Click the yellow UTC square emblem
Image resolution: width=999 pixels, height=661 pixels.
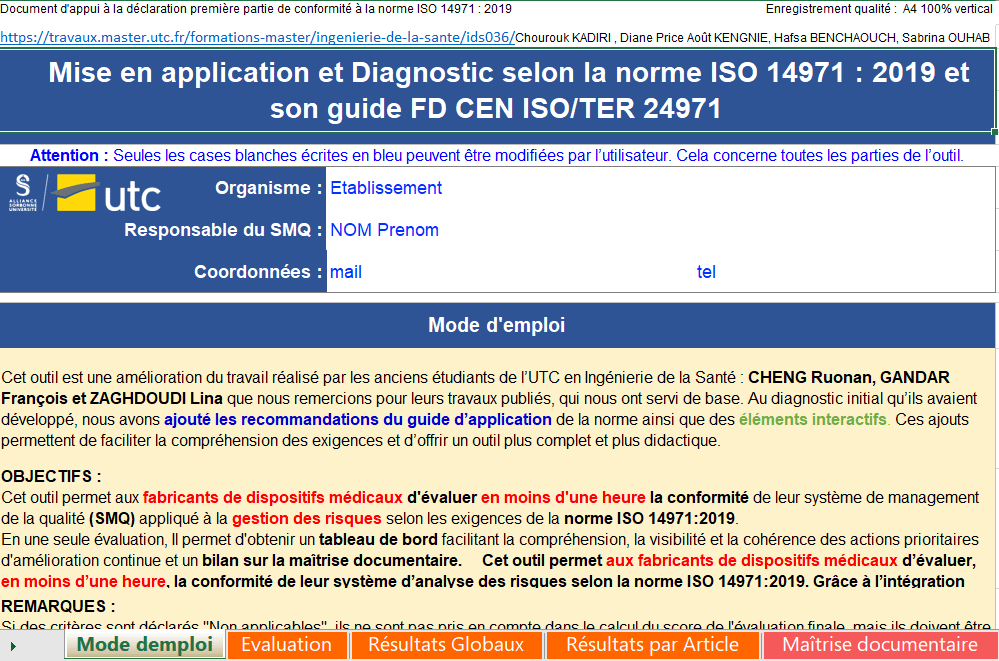[74, 190]
